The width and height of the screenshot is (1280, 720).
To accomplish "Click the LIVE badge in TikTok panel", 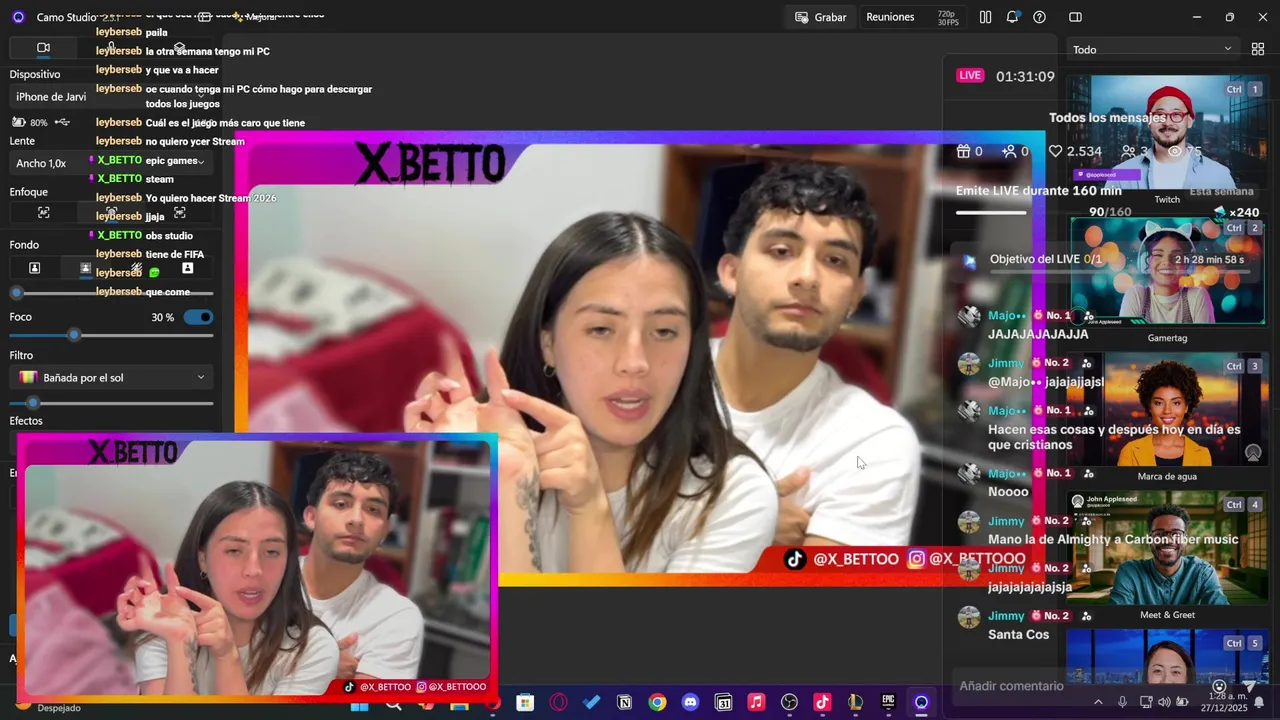I will point(969,75).
